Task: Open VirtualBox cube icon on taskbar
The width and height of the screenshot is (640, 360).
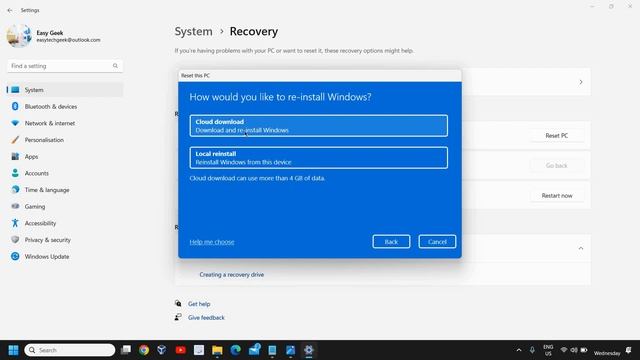Action: pyautogui.click(x=162, y=350)
